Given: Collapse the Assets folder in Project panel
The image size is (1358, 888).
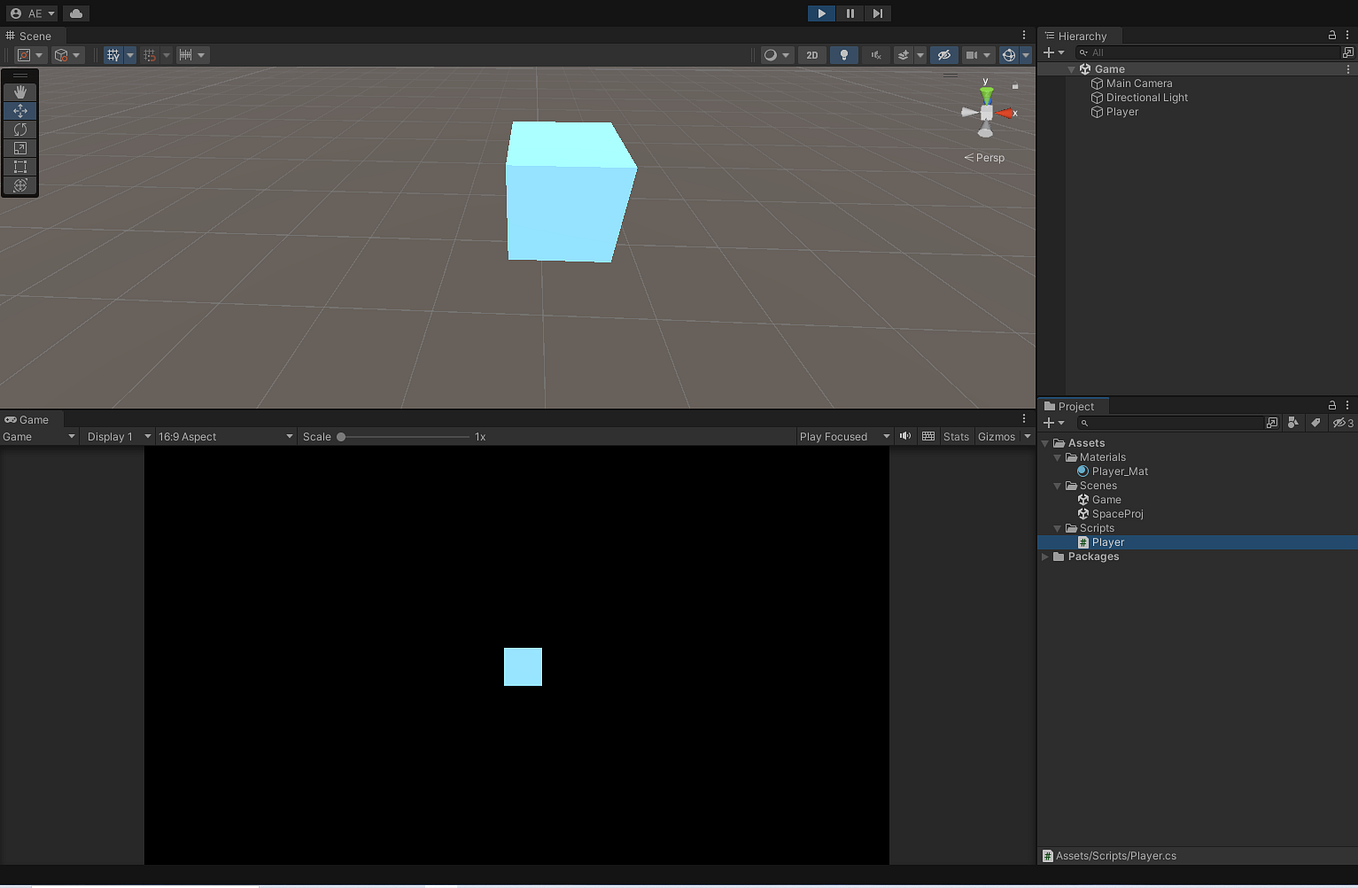Looking at the screenshot, I should 1045,442.
